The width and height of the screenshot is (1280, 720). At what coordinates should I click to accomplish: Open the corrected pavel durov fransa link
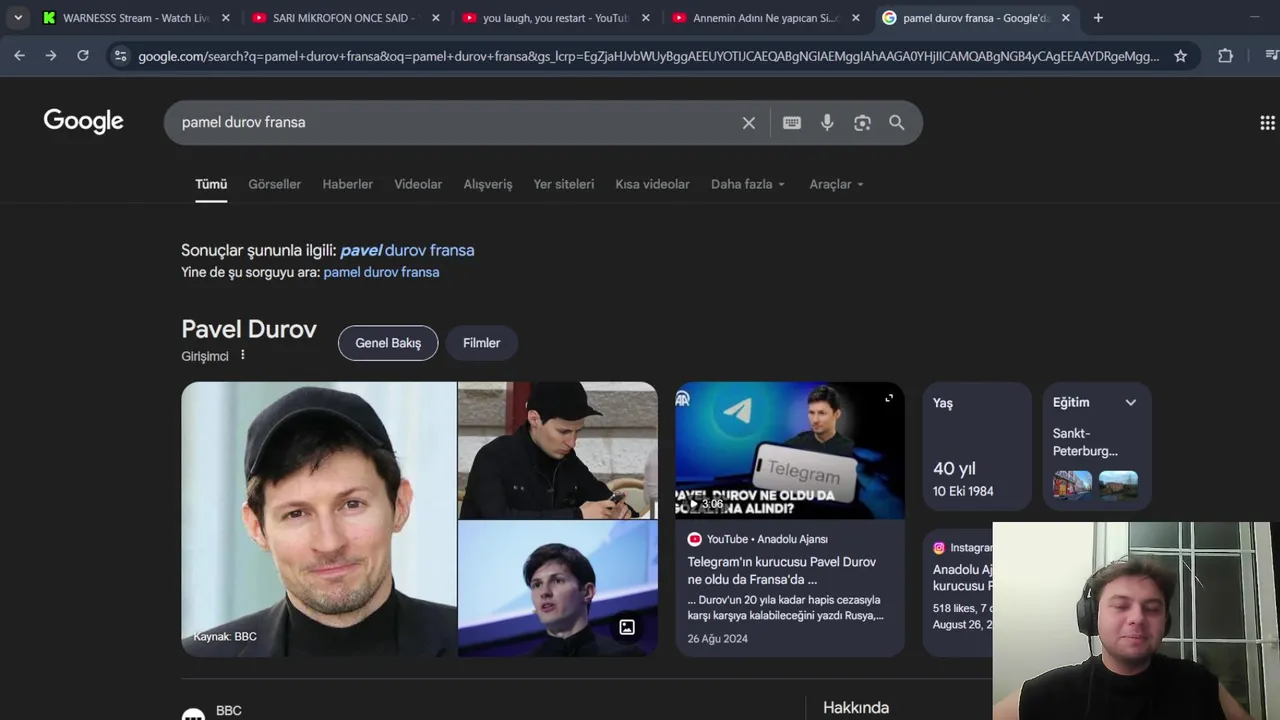[x=407, y=250]
